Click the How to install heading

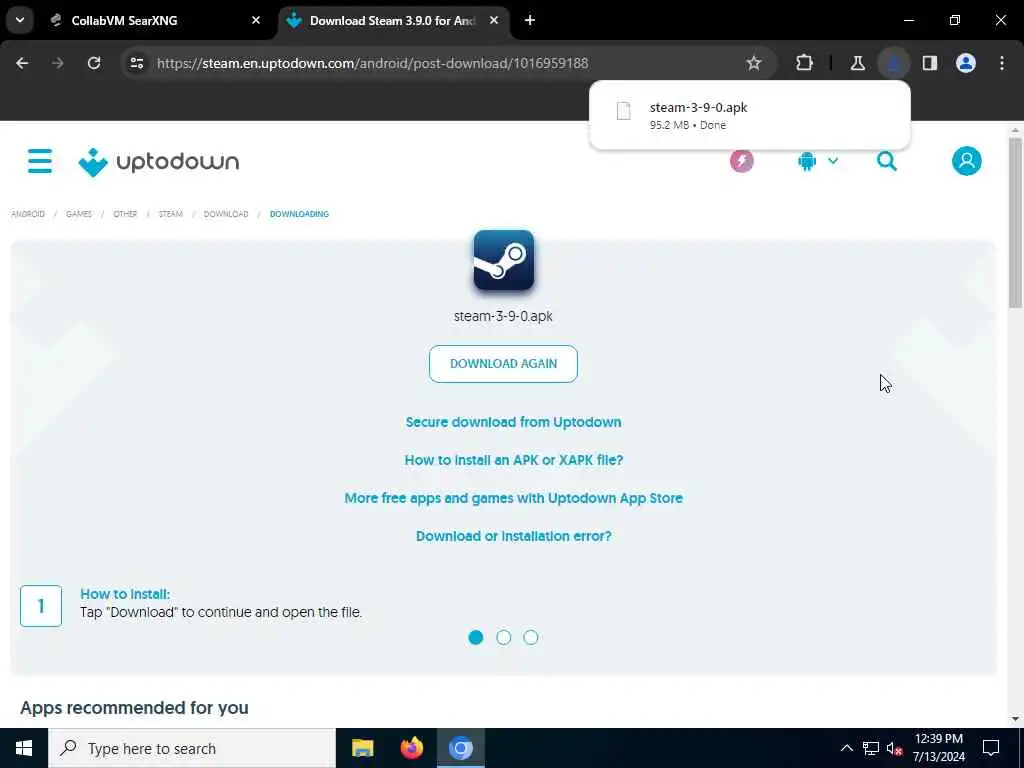[x=125, y=594]
